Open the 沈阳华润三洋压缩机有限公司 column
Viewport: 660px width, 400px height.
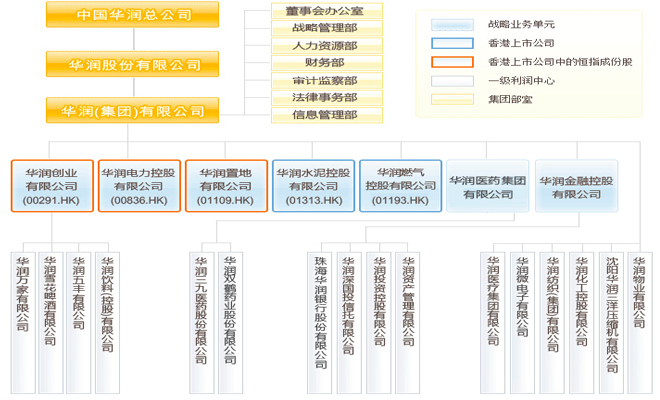[x=612, y=323]
